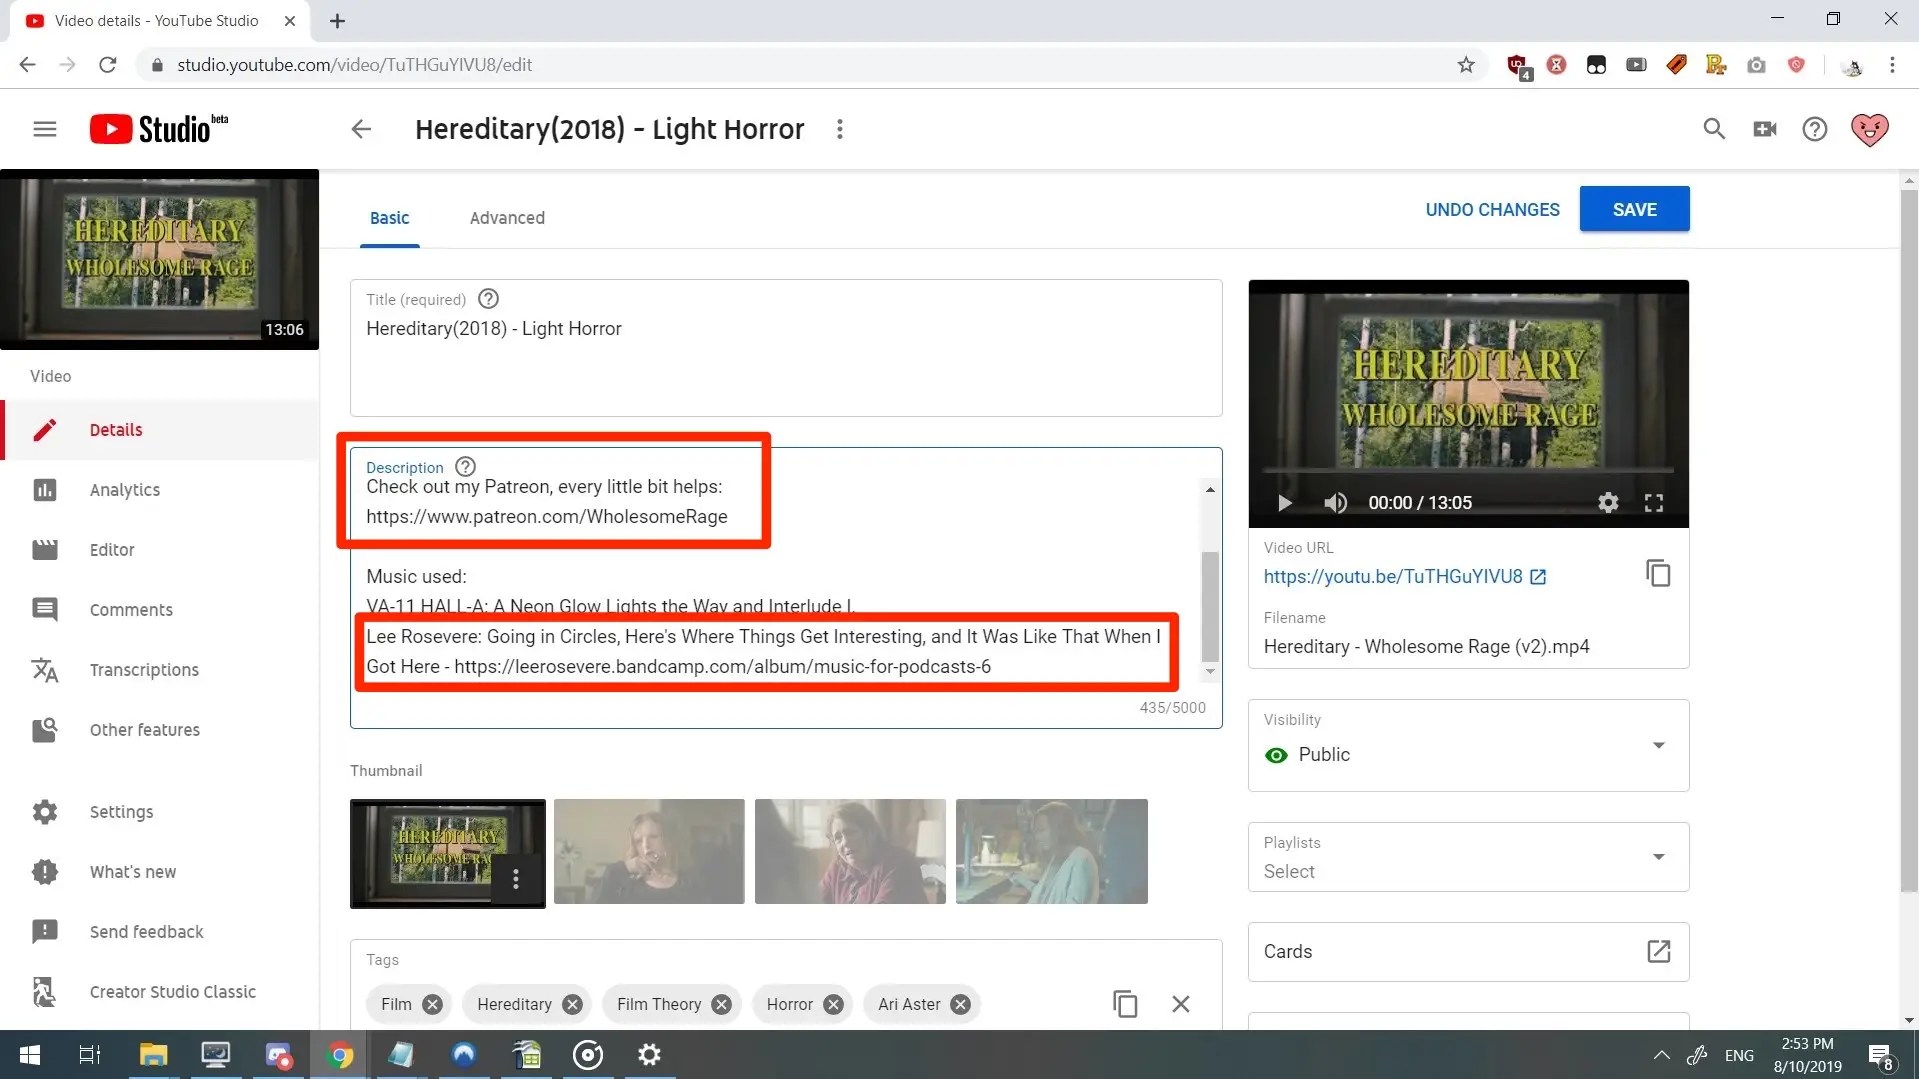
Task: Open Transcriptions in the sidebar
Action: point(160,670)
